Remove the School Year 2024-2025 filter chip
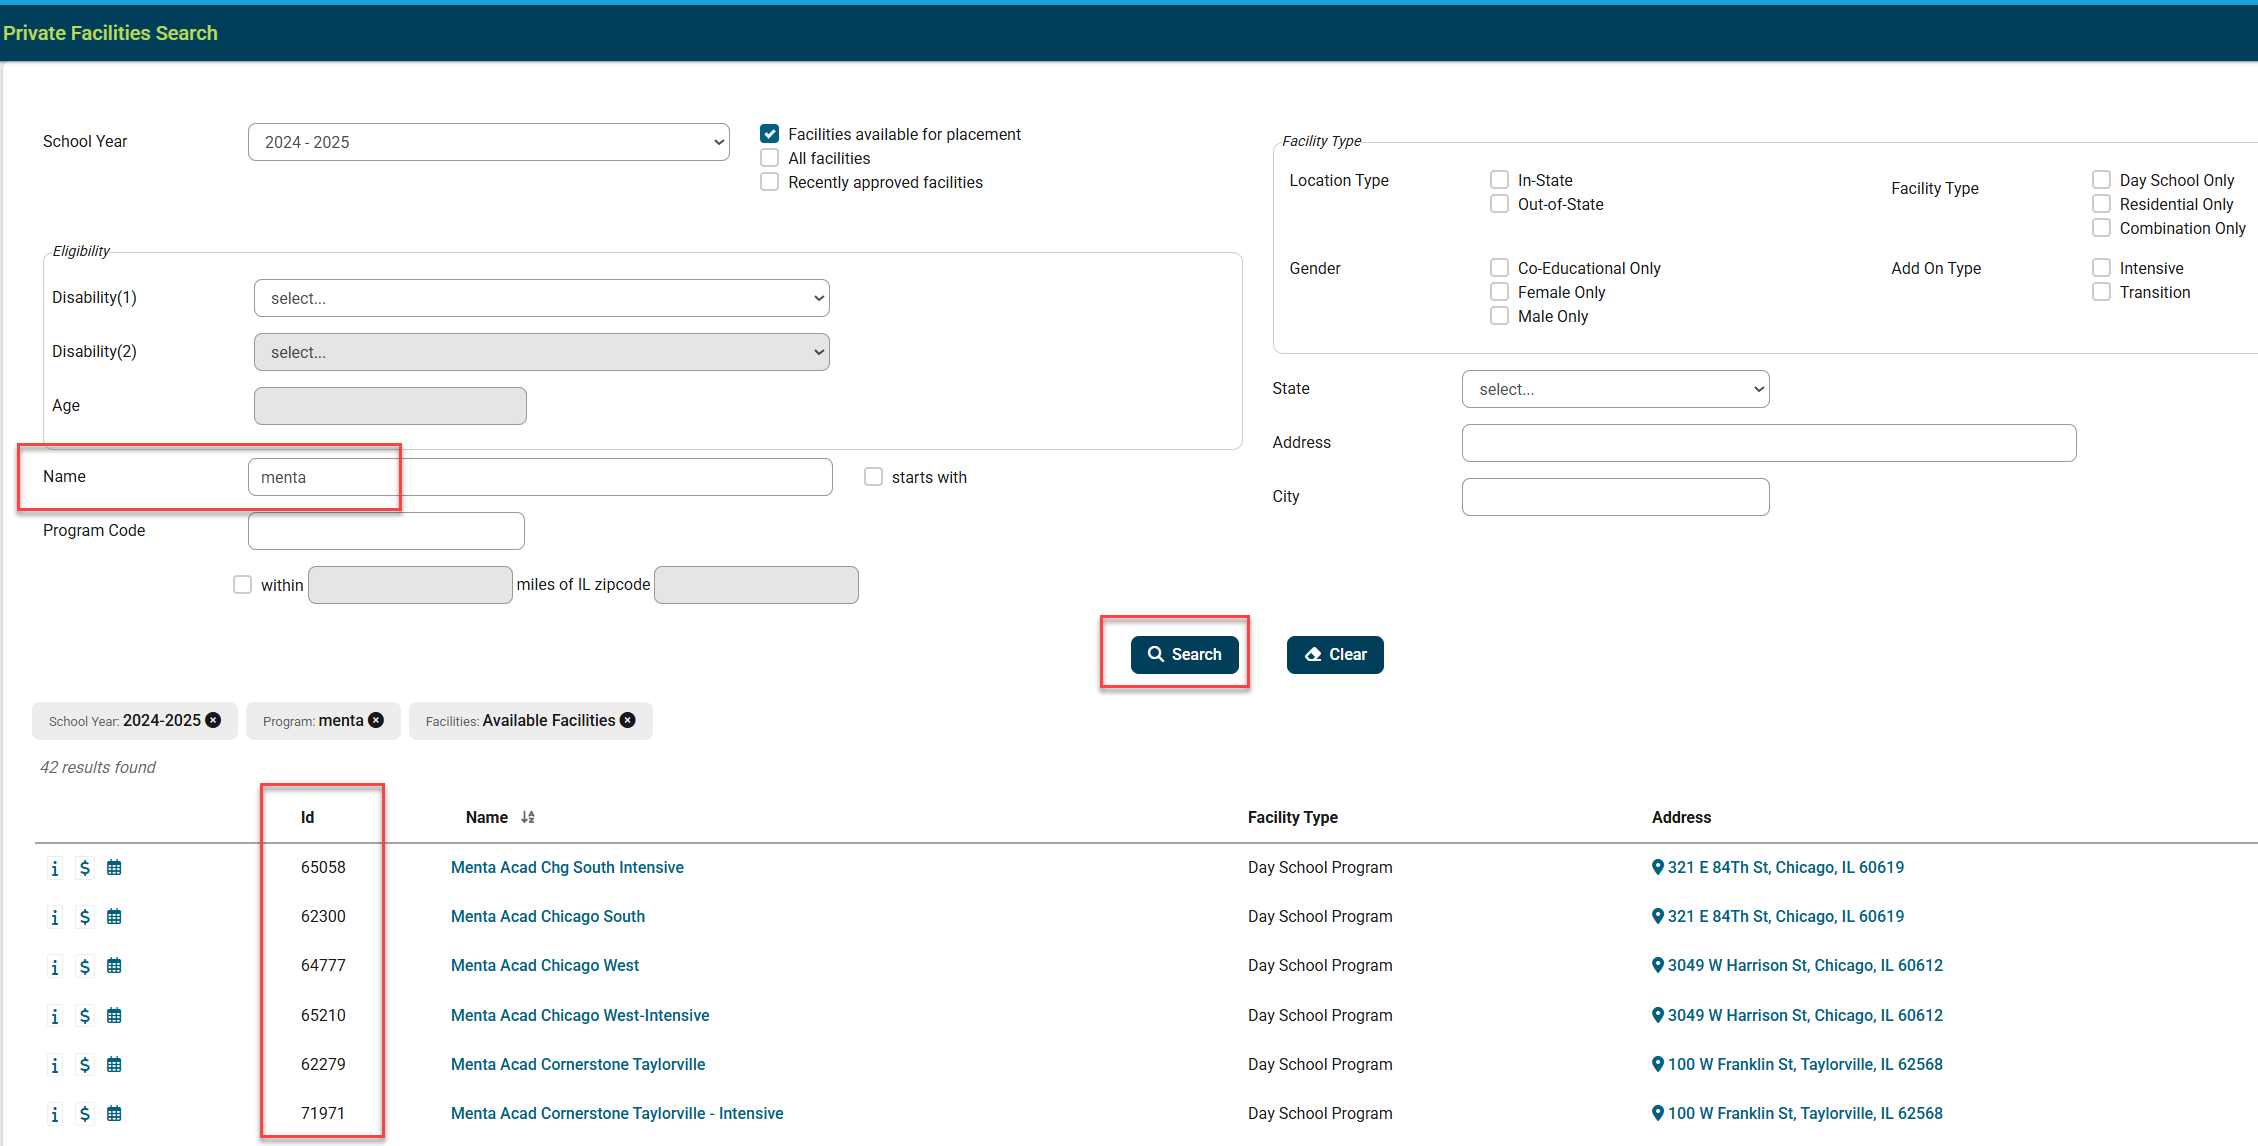The width and height of the screenshot is (2258, 1146). 213,720
